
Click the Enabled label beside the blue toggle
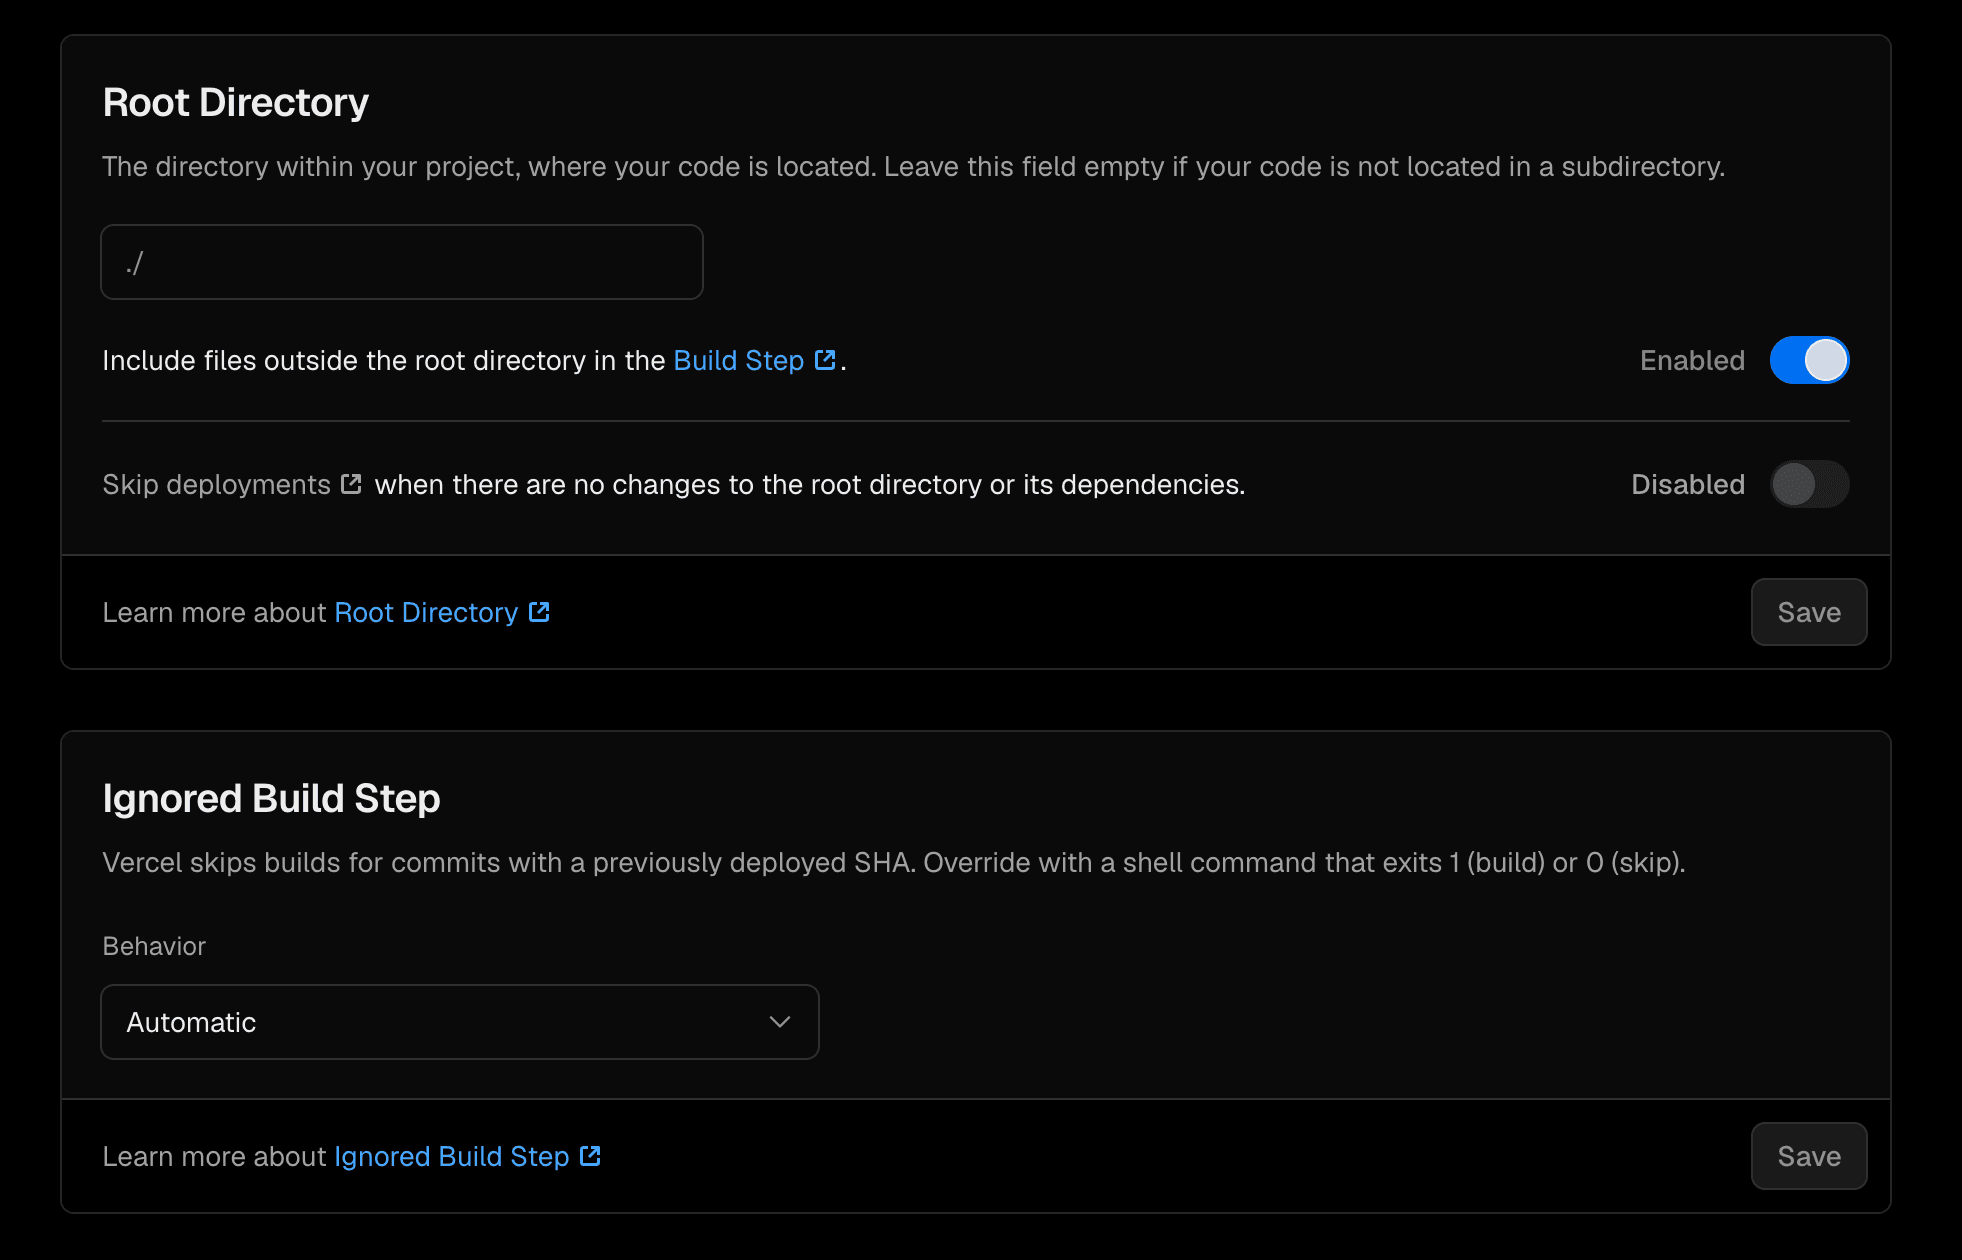(1692, 360)
